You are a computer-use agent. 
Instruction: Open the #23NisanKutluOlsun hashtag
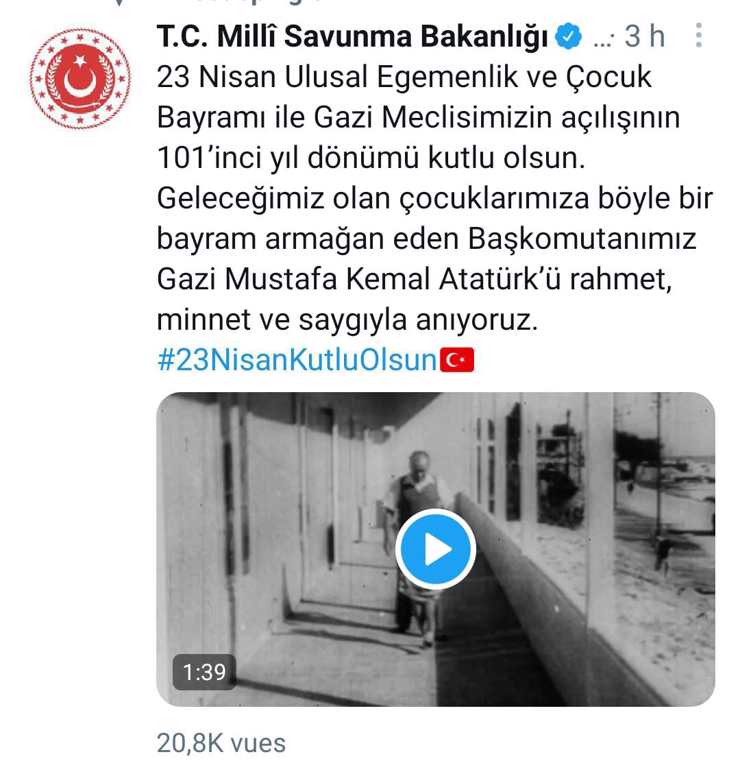point(297,360)
